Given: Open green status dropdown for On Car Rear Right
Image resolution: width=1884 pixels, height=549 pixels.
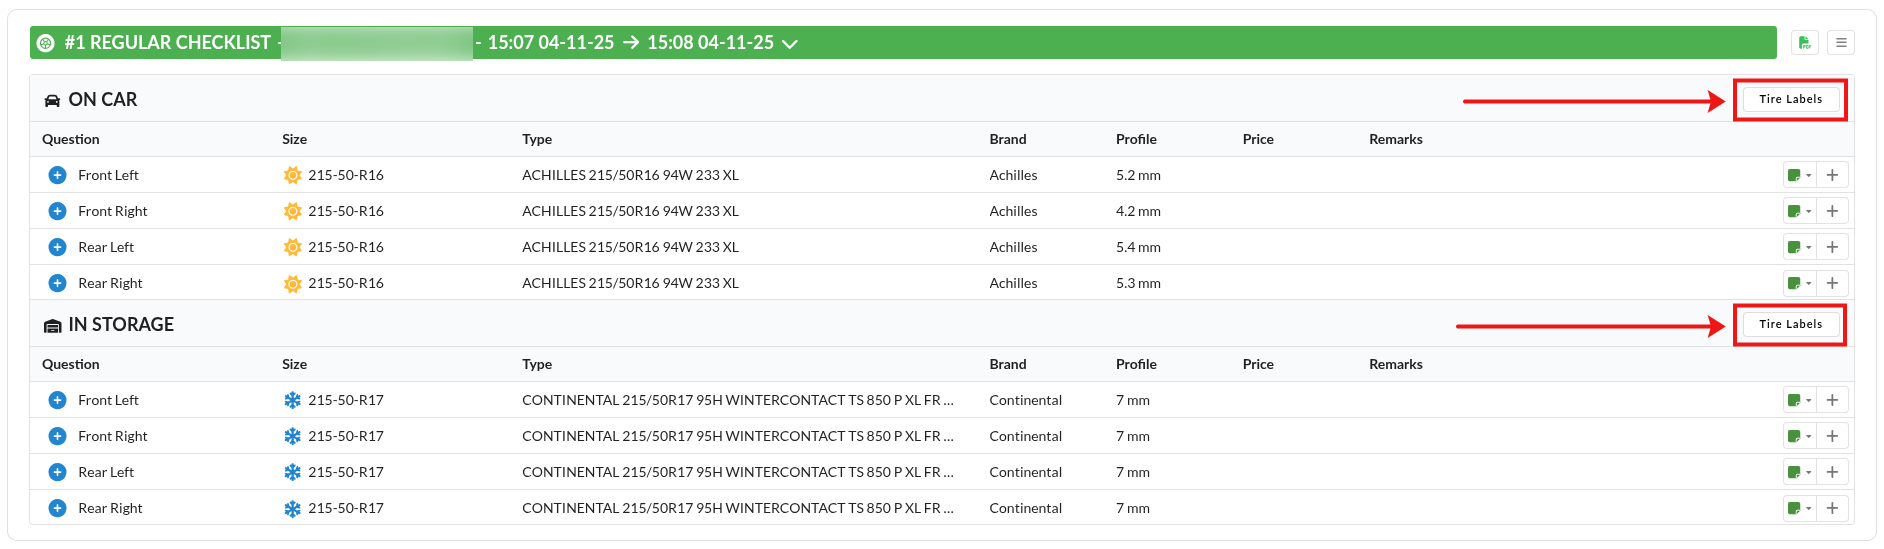Looking at the screenshot, I should pos(1799,283).
